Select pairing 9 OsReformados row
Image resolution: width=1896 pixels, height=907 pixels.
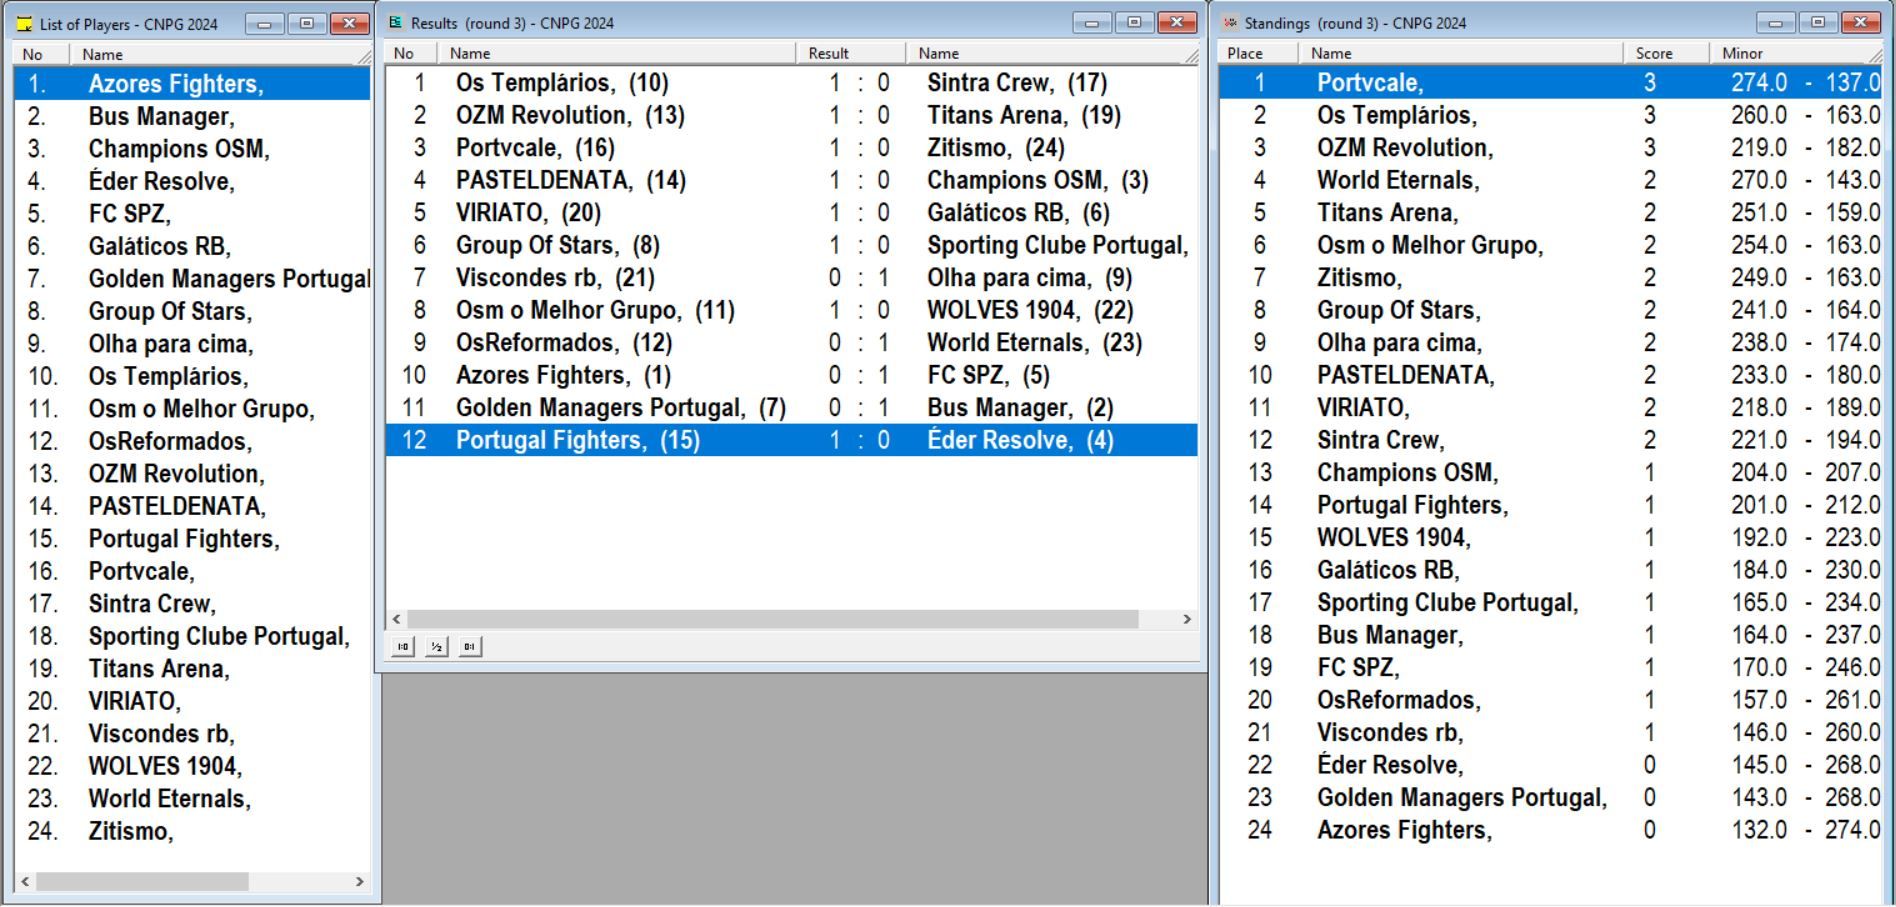(791, 342)
